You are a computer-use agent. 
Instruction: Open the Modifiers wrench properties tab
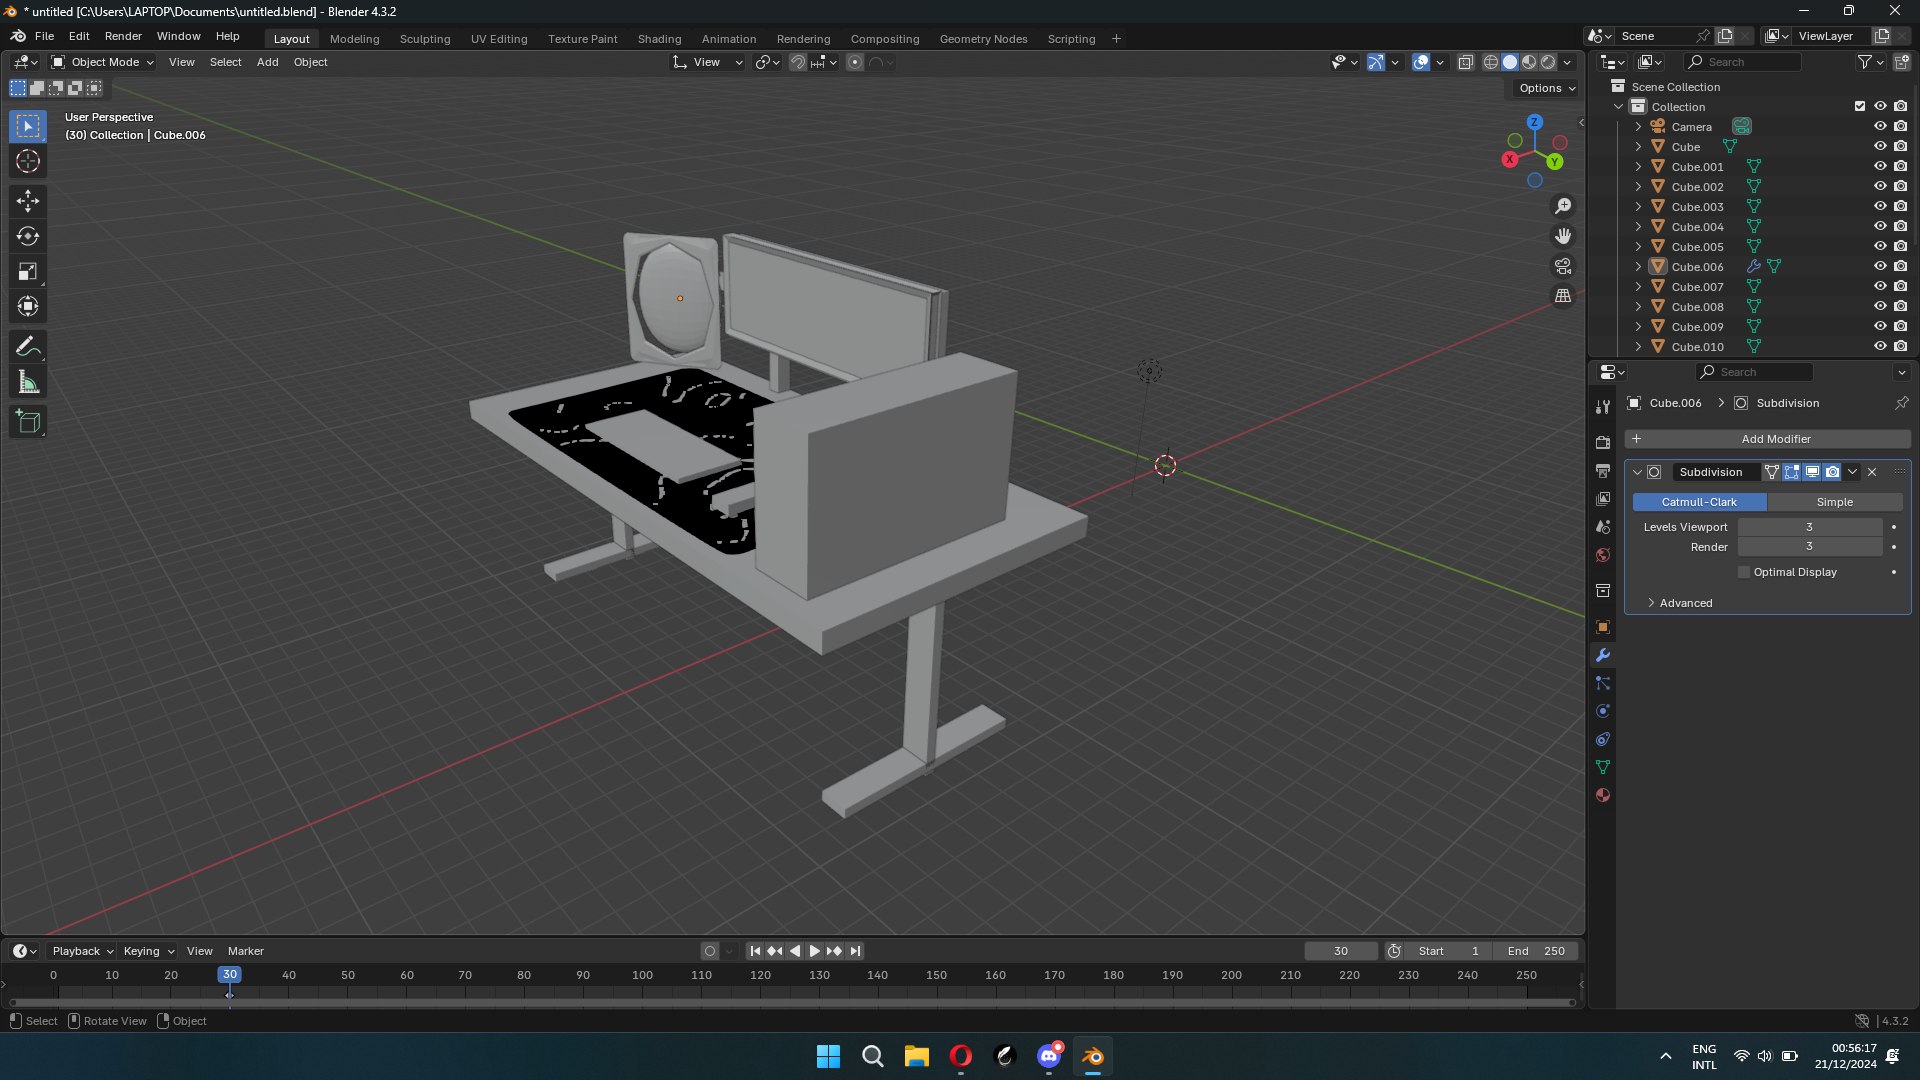tap(1603, 656)
